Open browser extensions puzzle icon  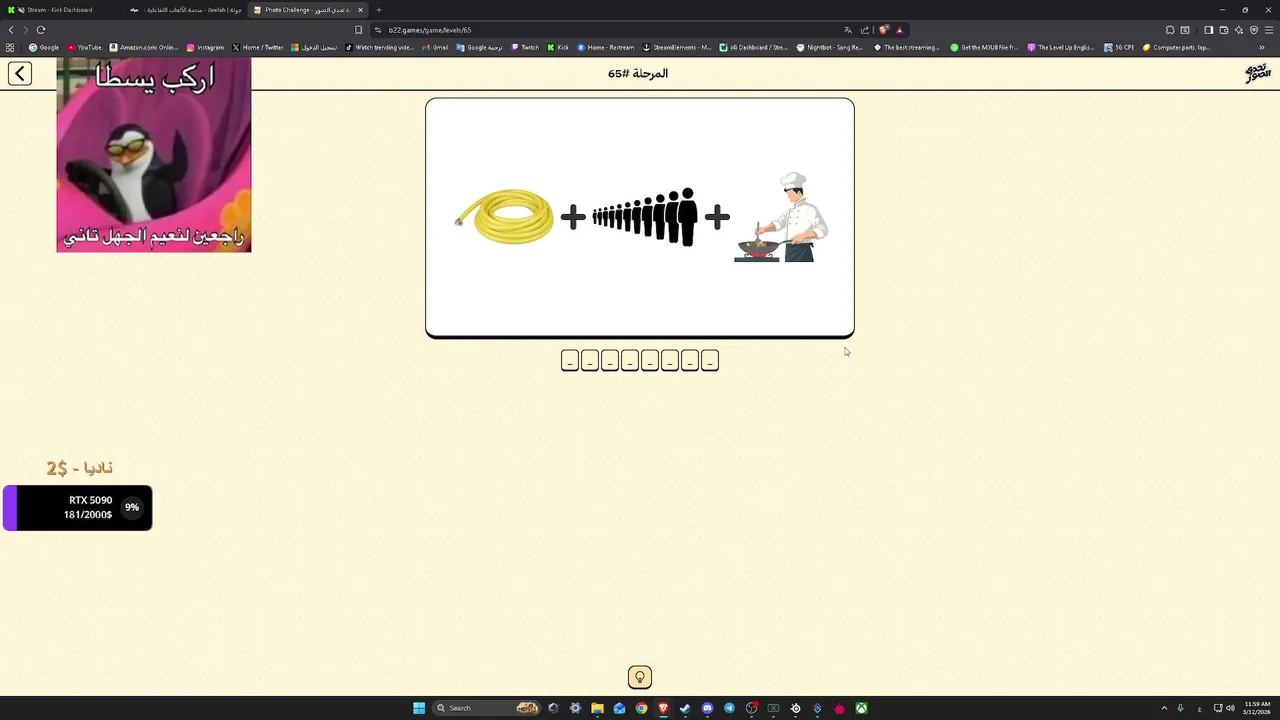1170,30
